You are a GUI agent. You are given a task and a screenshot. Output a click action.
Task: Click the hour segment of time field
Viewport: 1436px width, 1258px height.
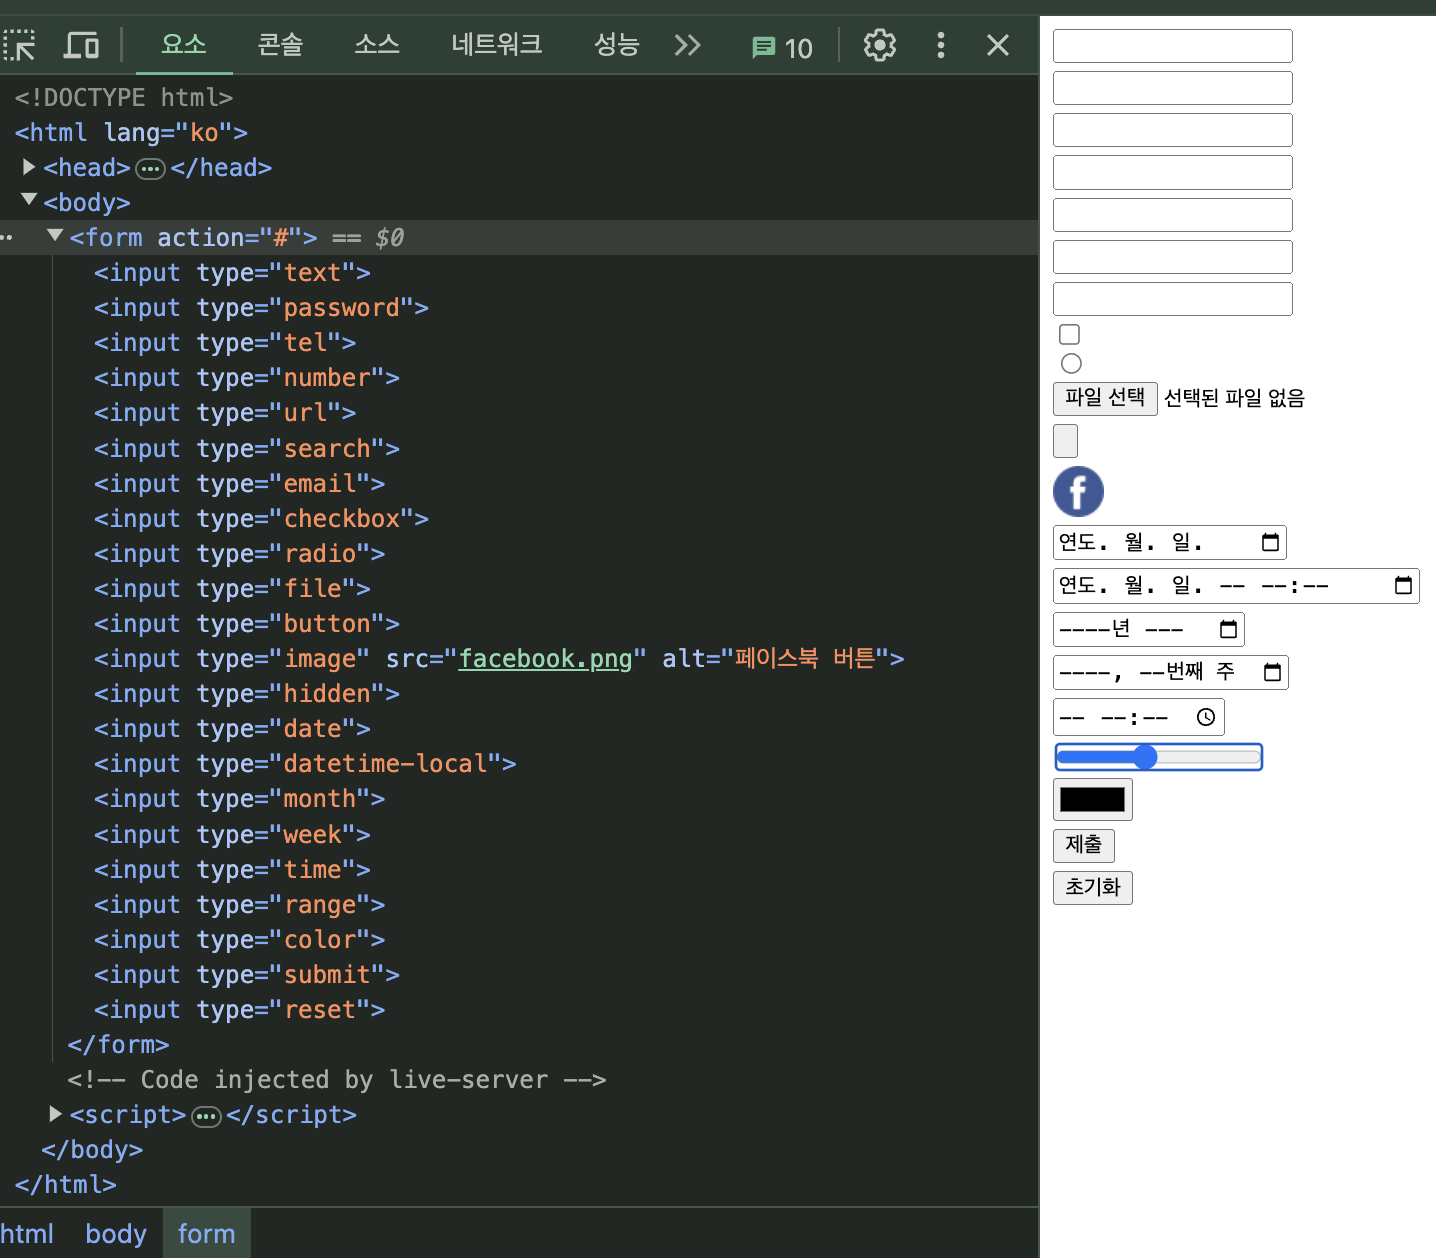click(1113, 718)
